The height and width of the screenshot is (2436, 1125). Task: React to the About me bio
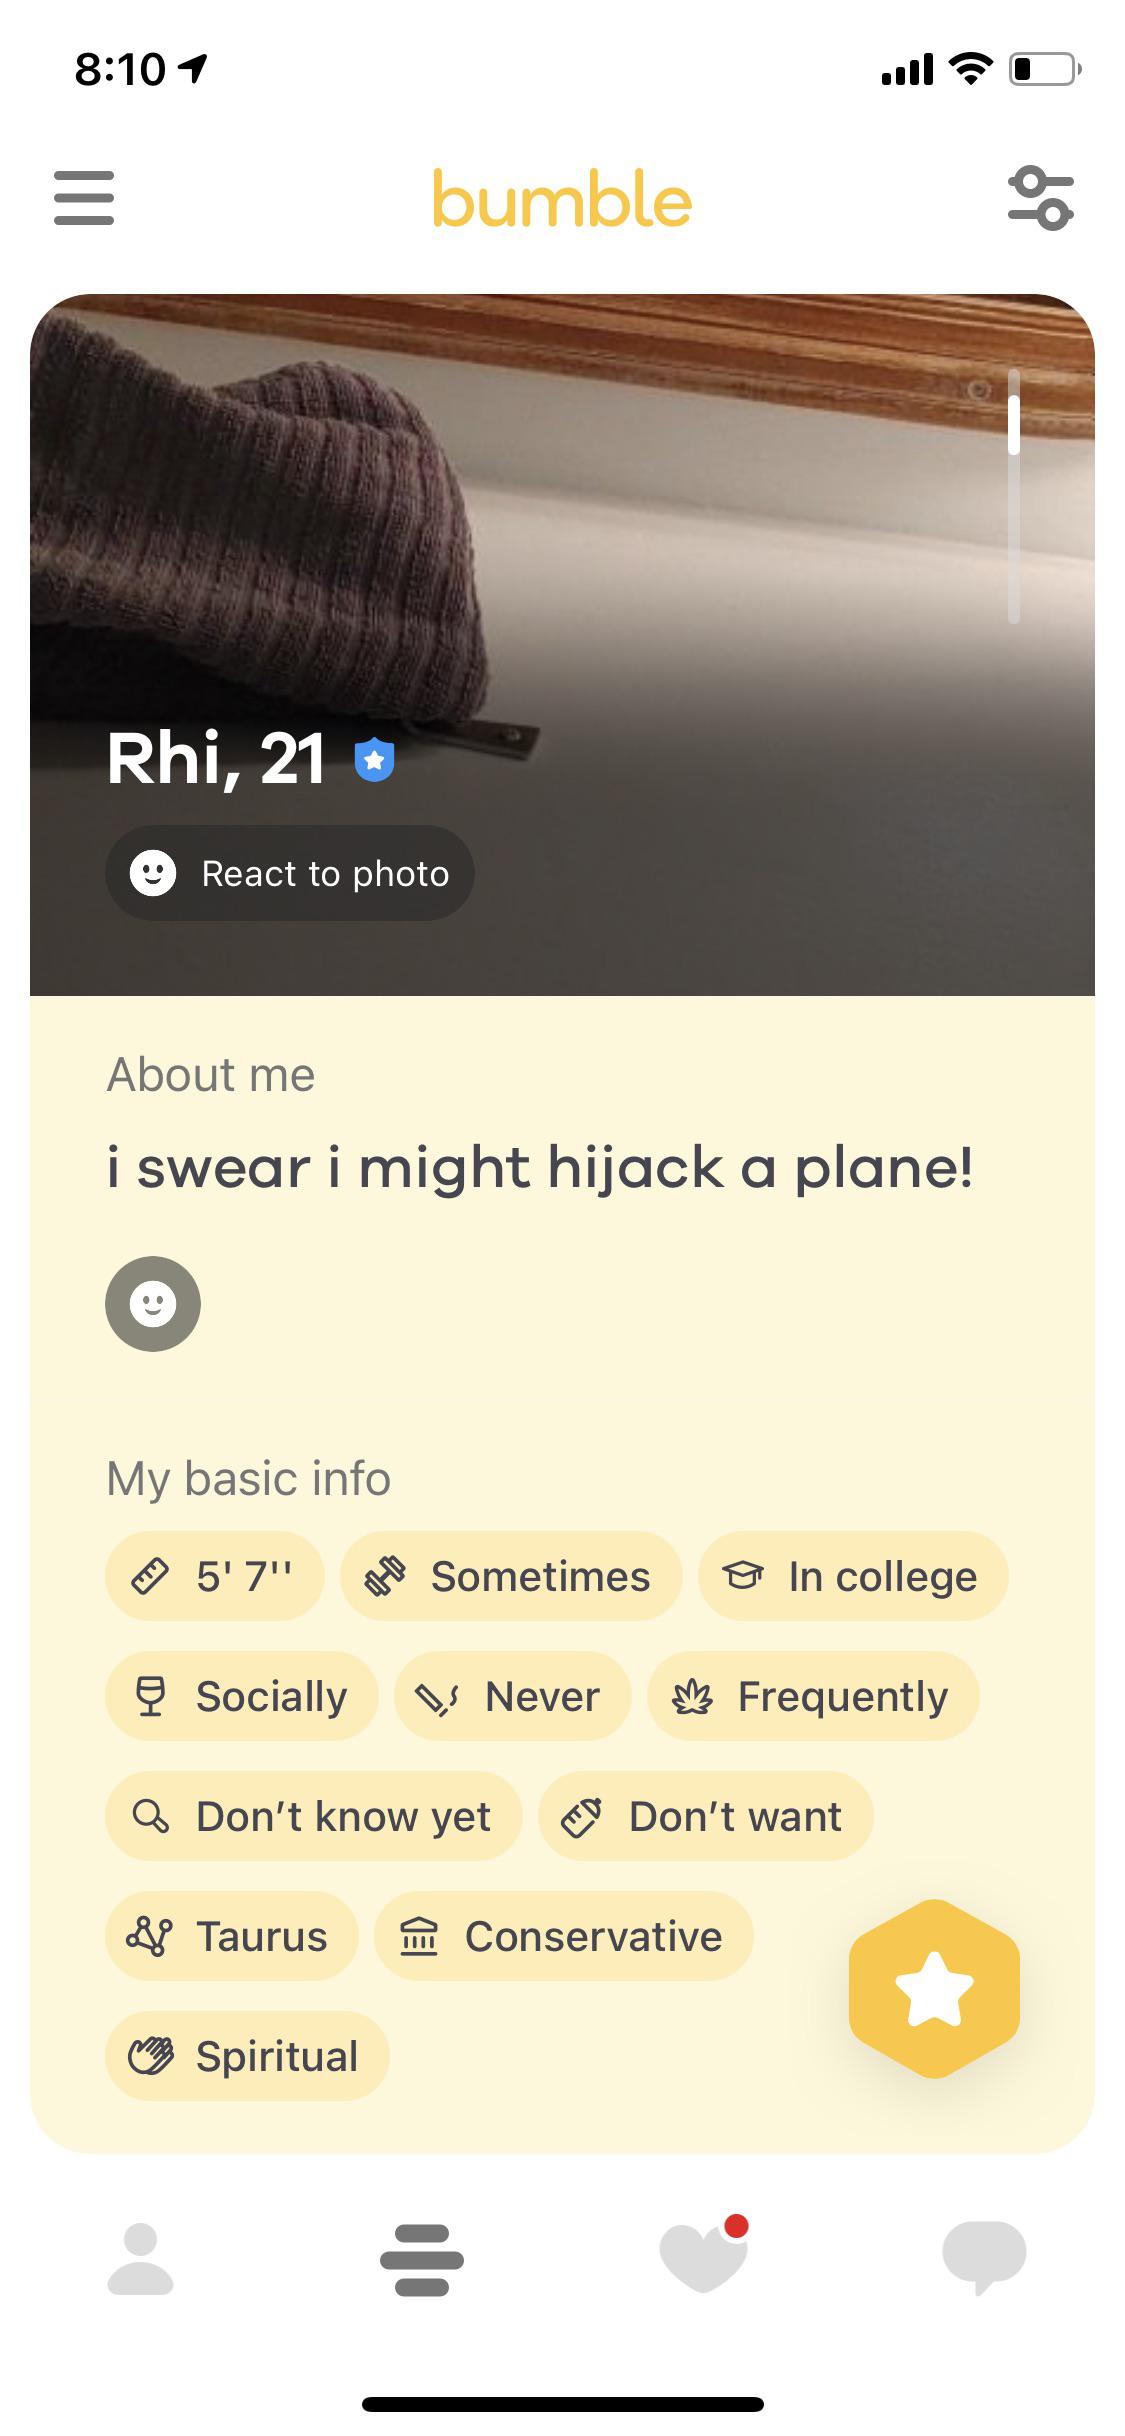153,1304
